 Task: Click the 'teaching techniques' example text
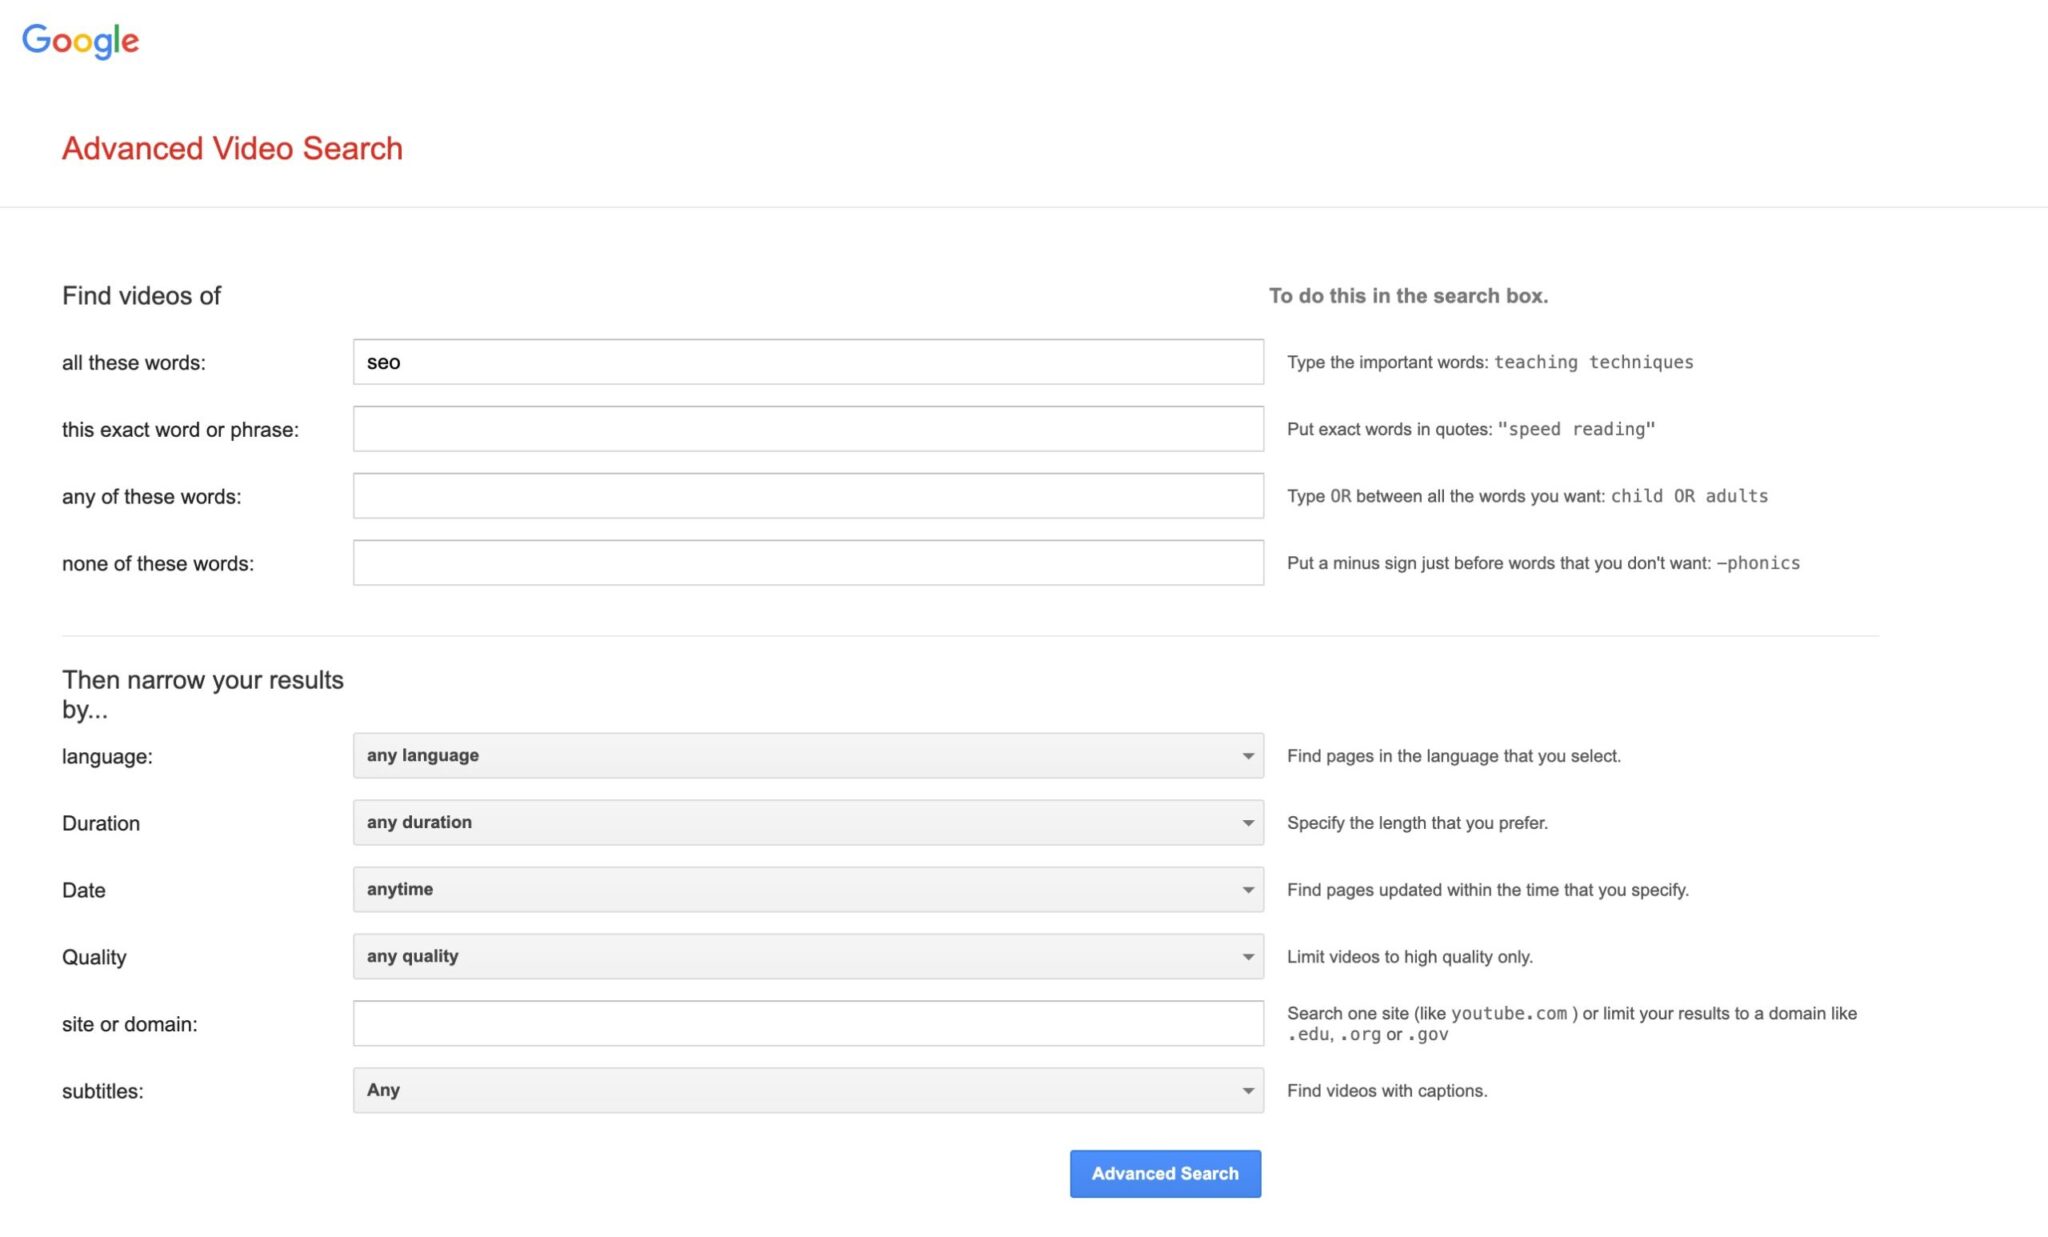tap(1593, 362)
